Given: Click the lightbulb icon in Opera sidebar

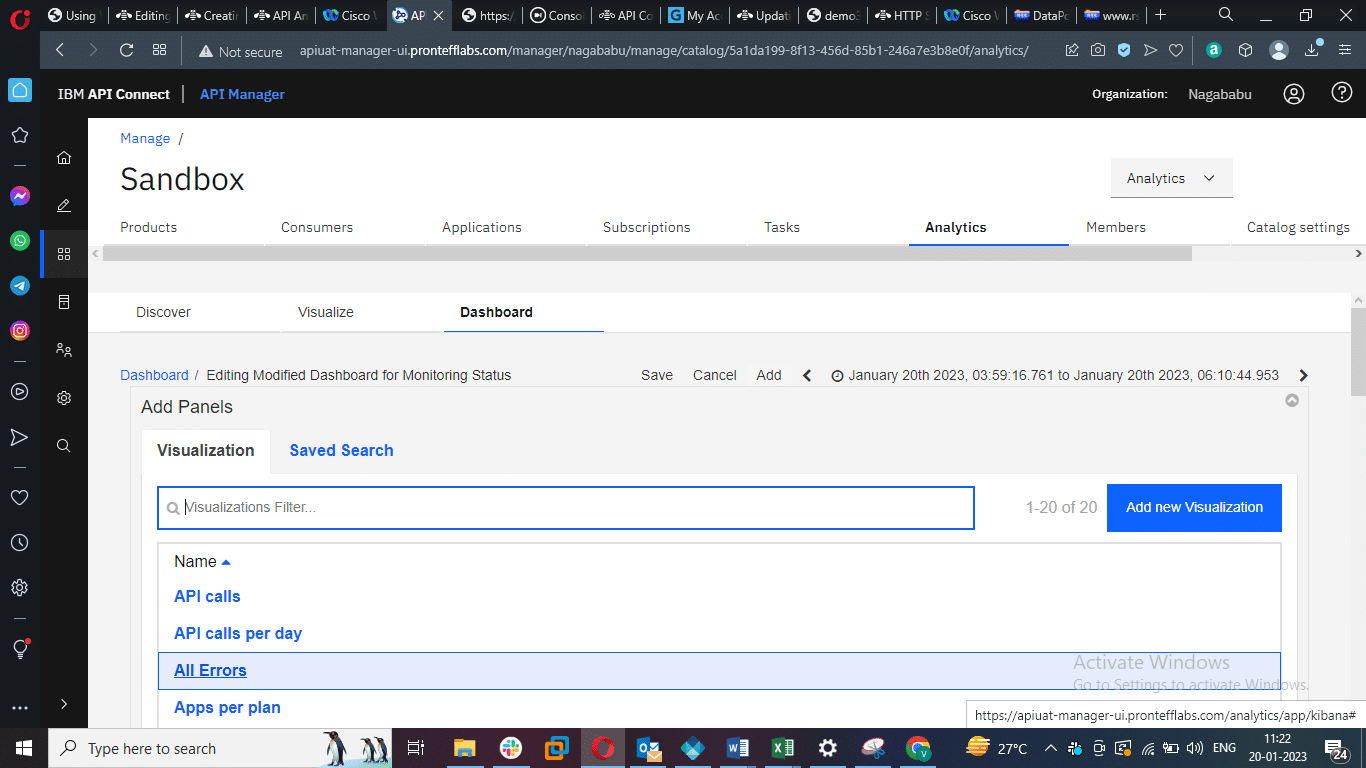Looking at the screenshot, I should (x=20, y=649).
